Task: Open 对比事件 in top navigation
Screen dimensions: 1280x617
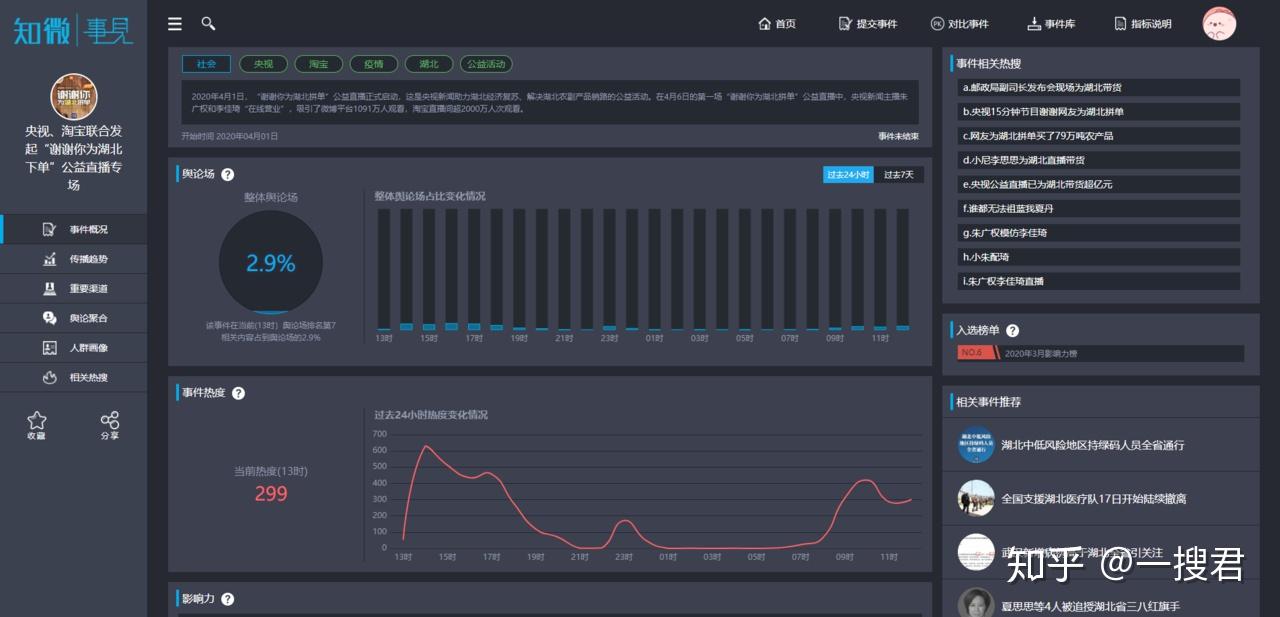Action: pyautogui.click(x=959, y=24)
